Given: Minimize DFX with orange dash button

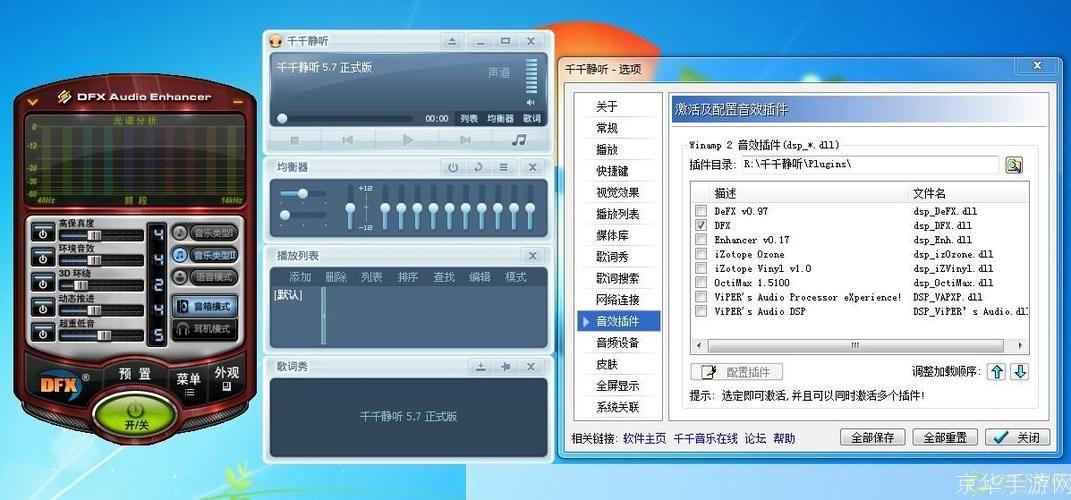Looking at the screenshot, I should (x=238, y=102).
